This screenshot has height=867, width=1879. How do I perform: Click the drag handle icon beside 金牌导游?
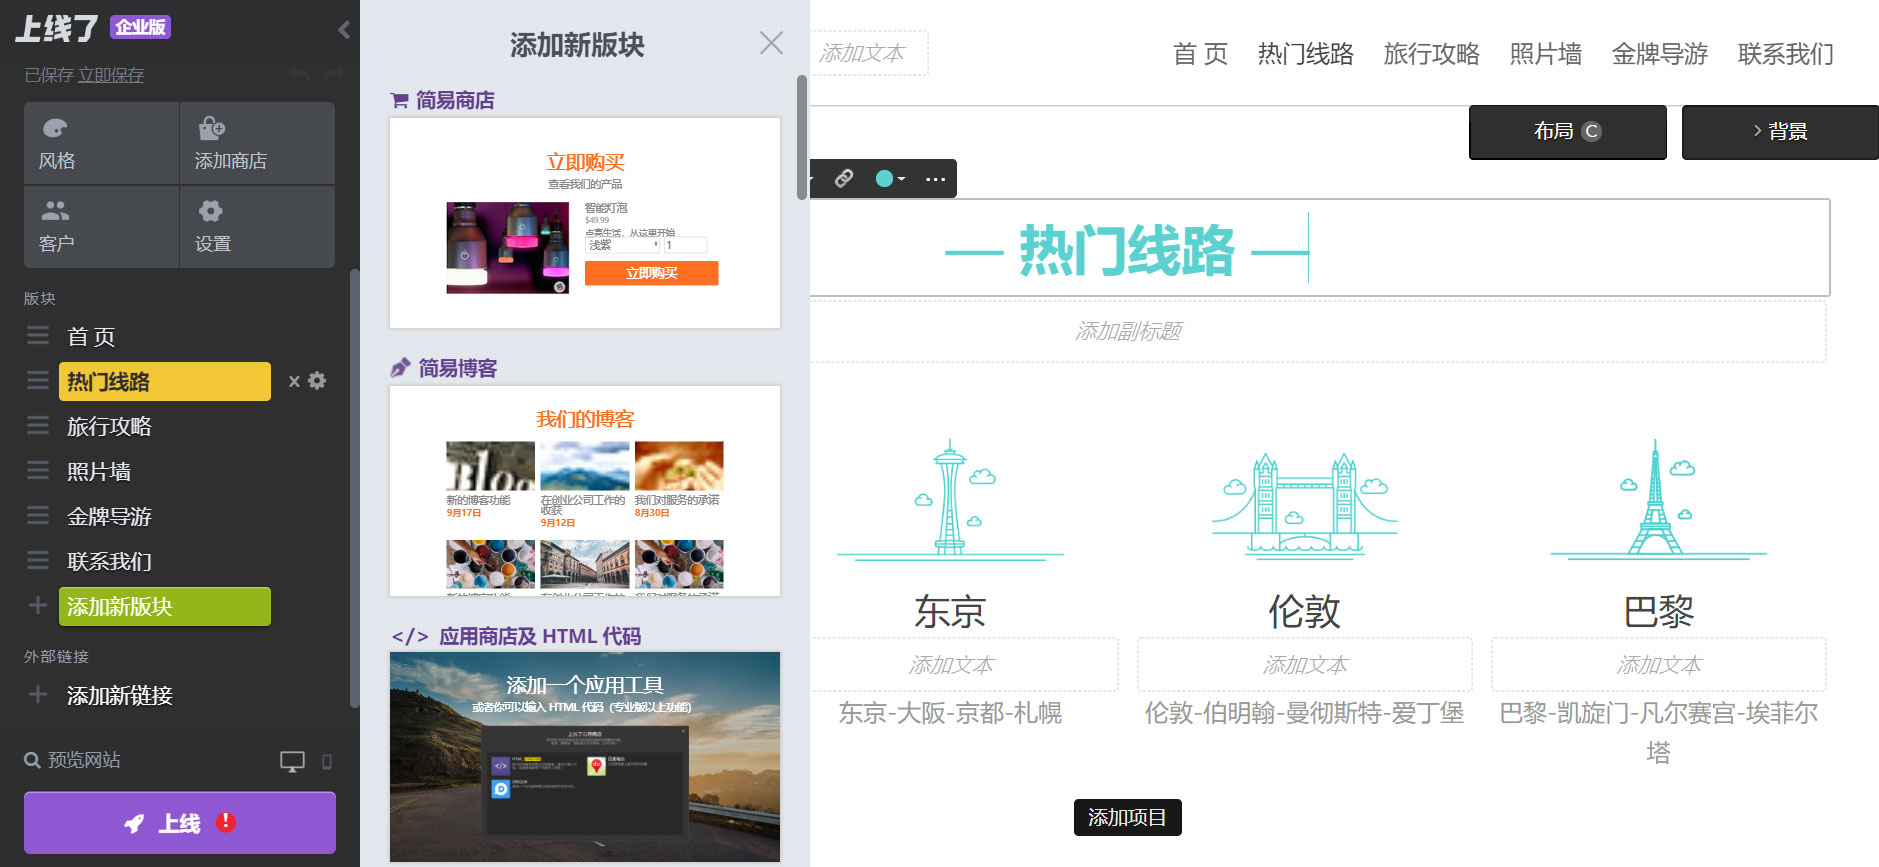(38, 516)
